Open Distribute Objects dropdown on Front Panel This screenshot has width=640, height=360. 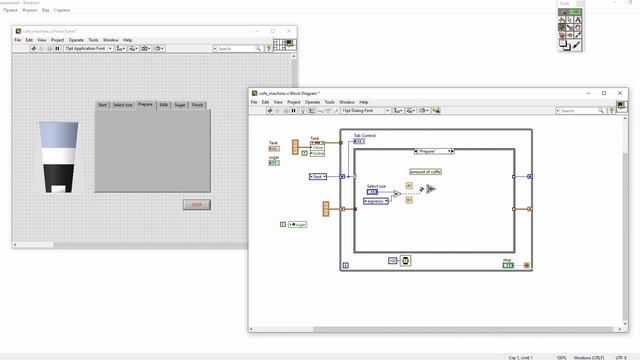pyautogui.click(x=133, y=49)
